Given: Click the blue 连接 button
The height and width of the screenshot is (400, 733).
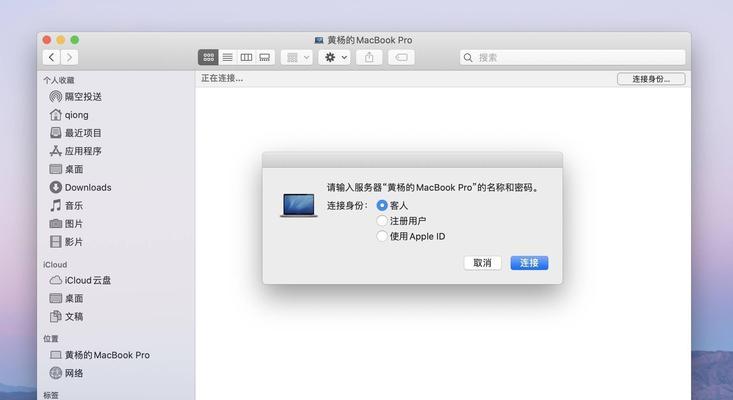Looking at the screenshot, I should (x=529, y=263).
